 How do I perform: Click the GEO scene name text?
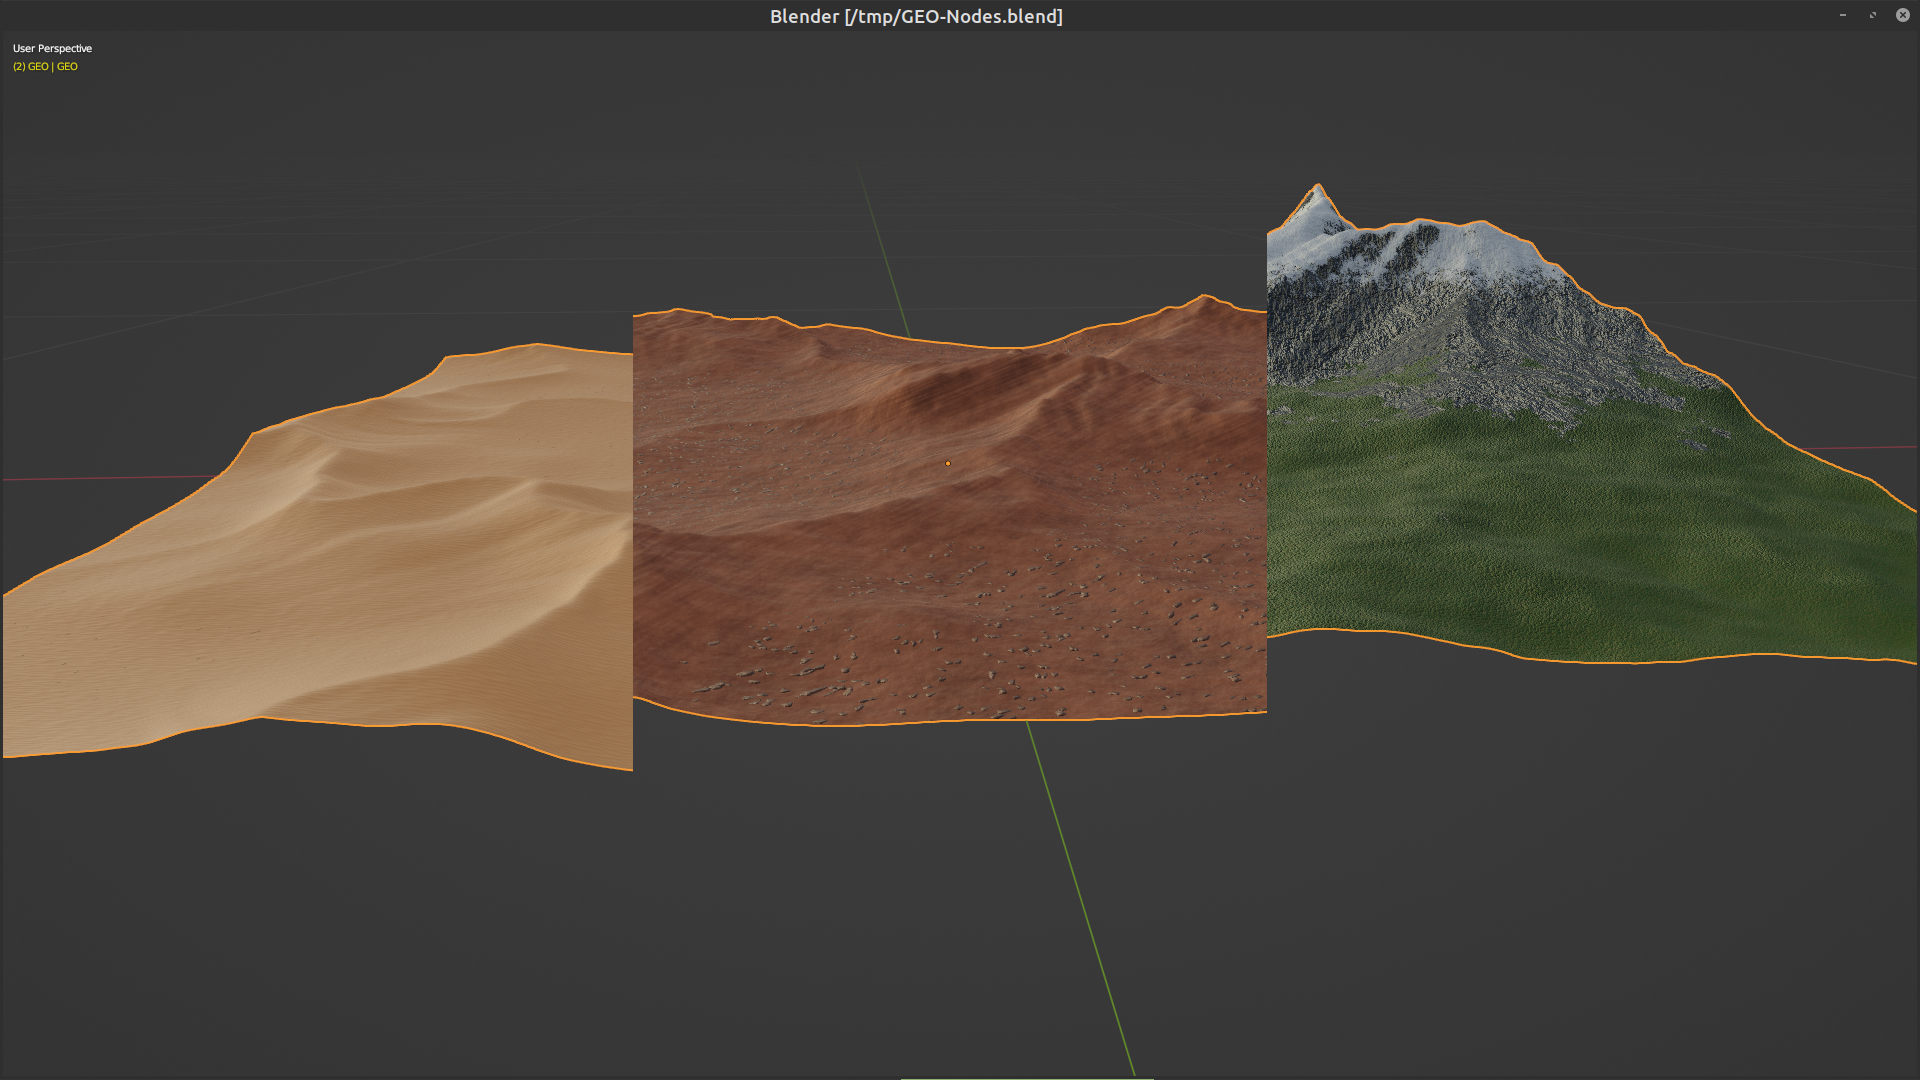click(68, 66)
